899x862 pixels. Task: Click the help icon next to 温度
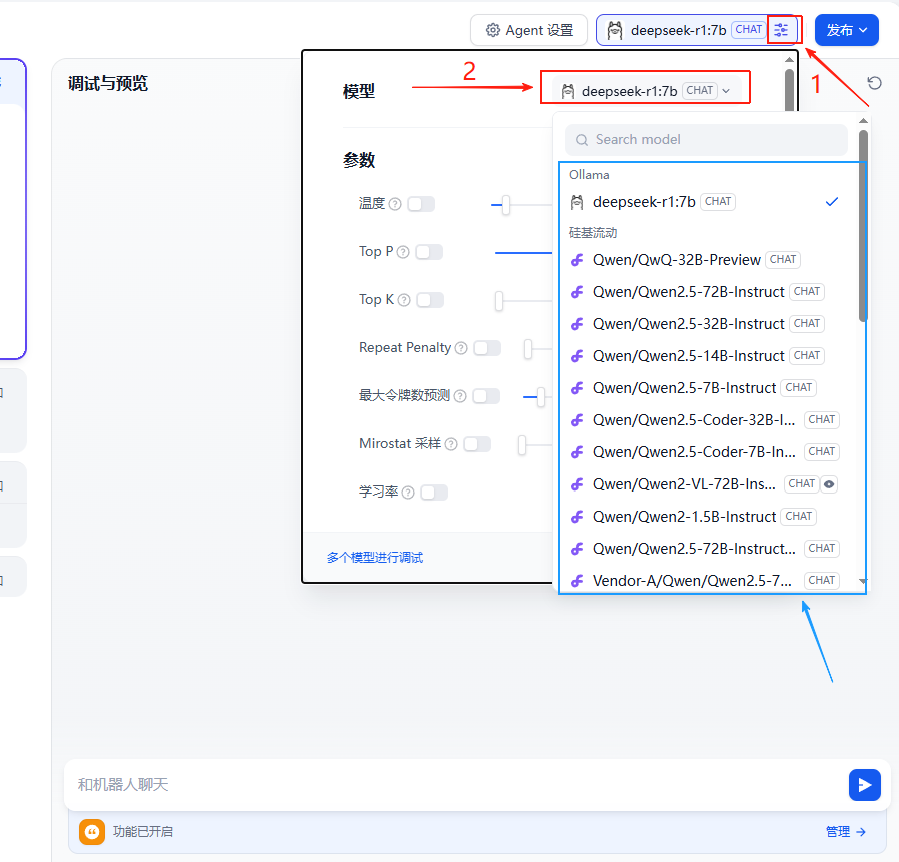395,204
